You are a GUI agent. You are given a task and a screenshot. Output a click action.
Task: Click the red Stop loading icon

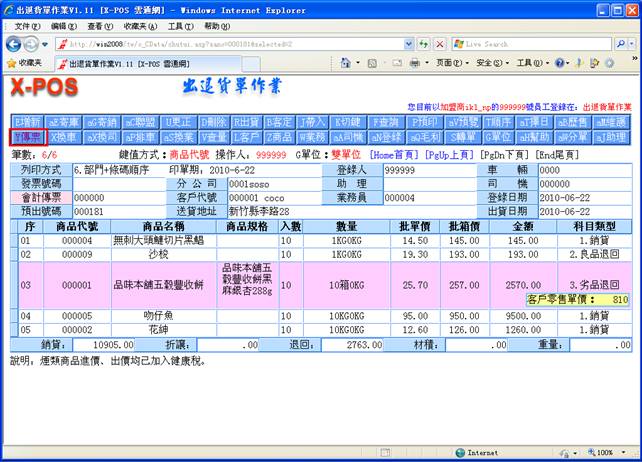click(x=439, y=44)
